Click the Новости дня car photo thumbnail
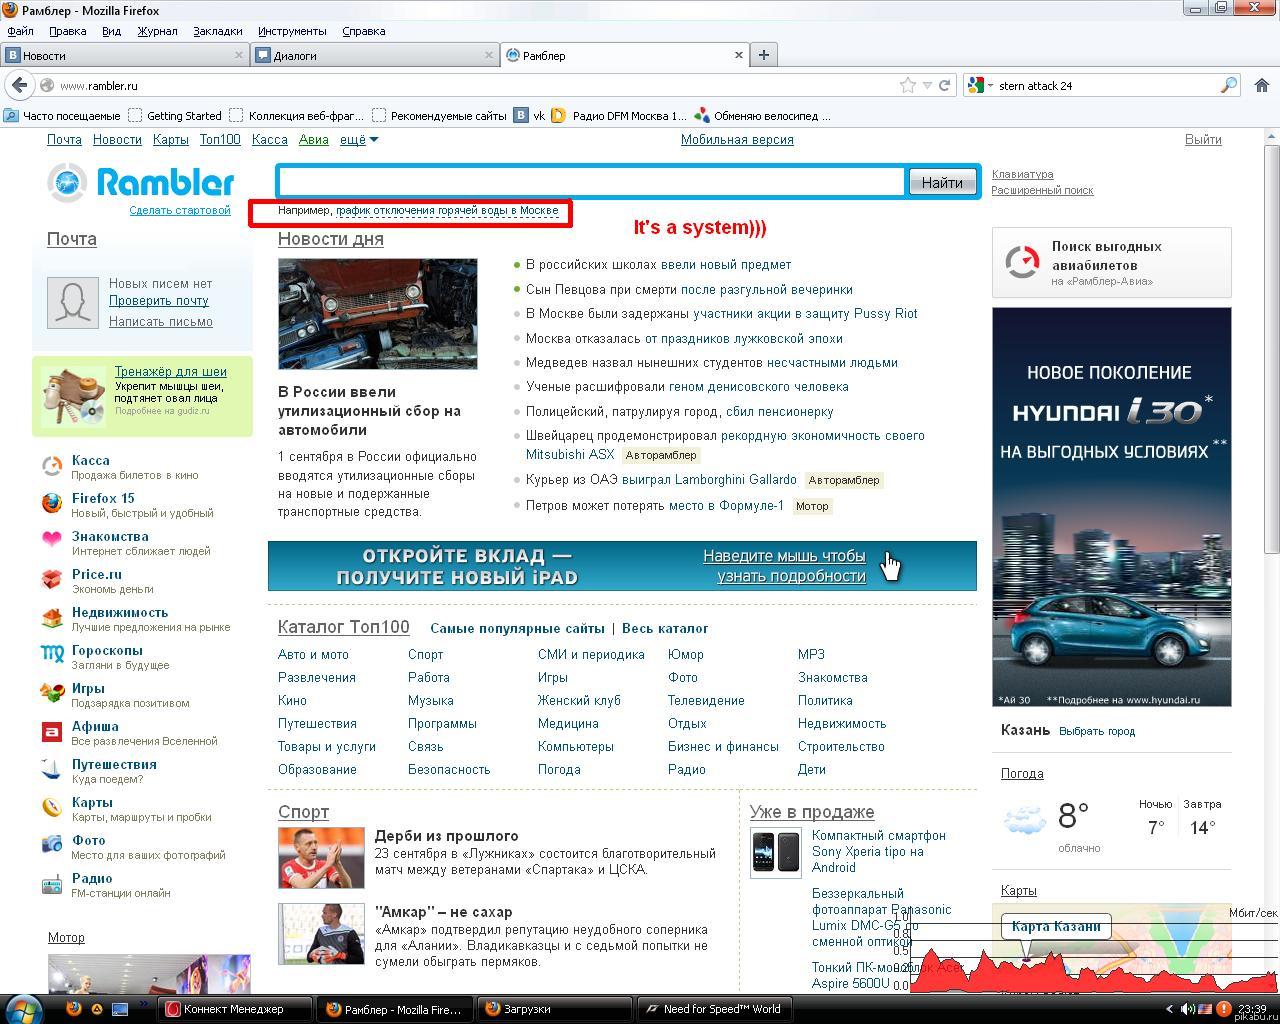Viewport: 1280px width, 1024px height. point(378,314)
